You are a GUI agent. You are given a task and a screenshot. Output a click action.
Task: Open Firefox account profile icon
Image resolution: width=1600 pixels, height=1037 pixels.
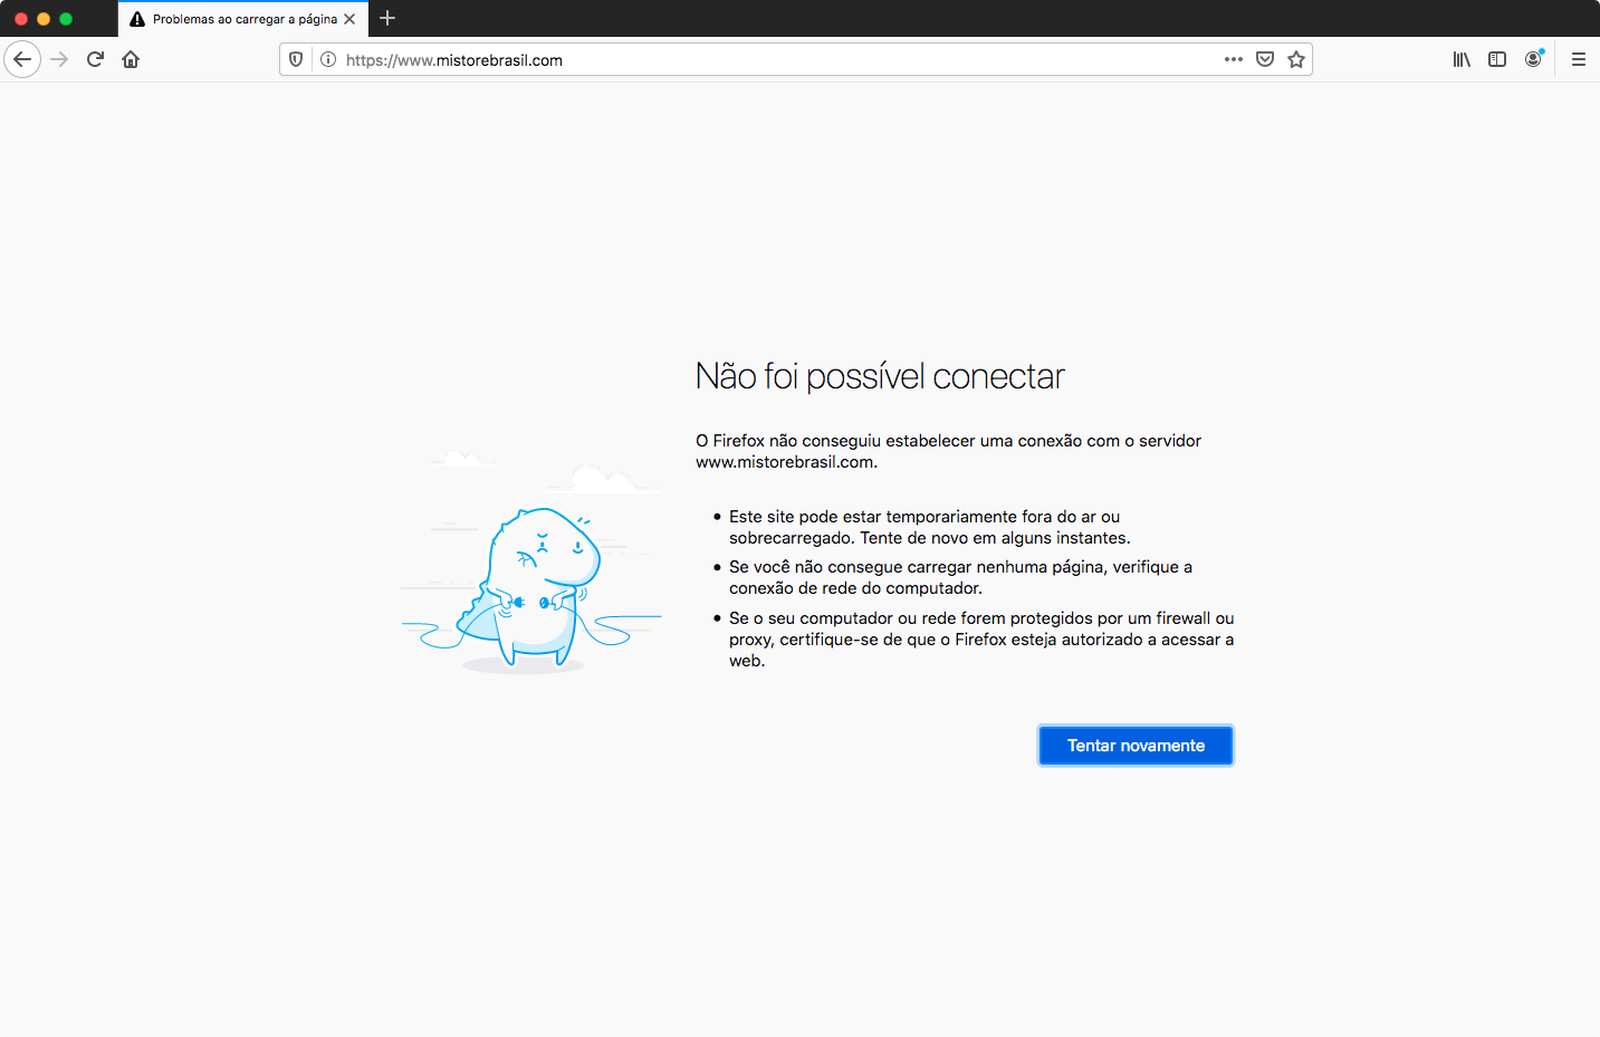(x=1533, y=60)
